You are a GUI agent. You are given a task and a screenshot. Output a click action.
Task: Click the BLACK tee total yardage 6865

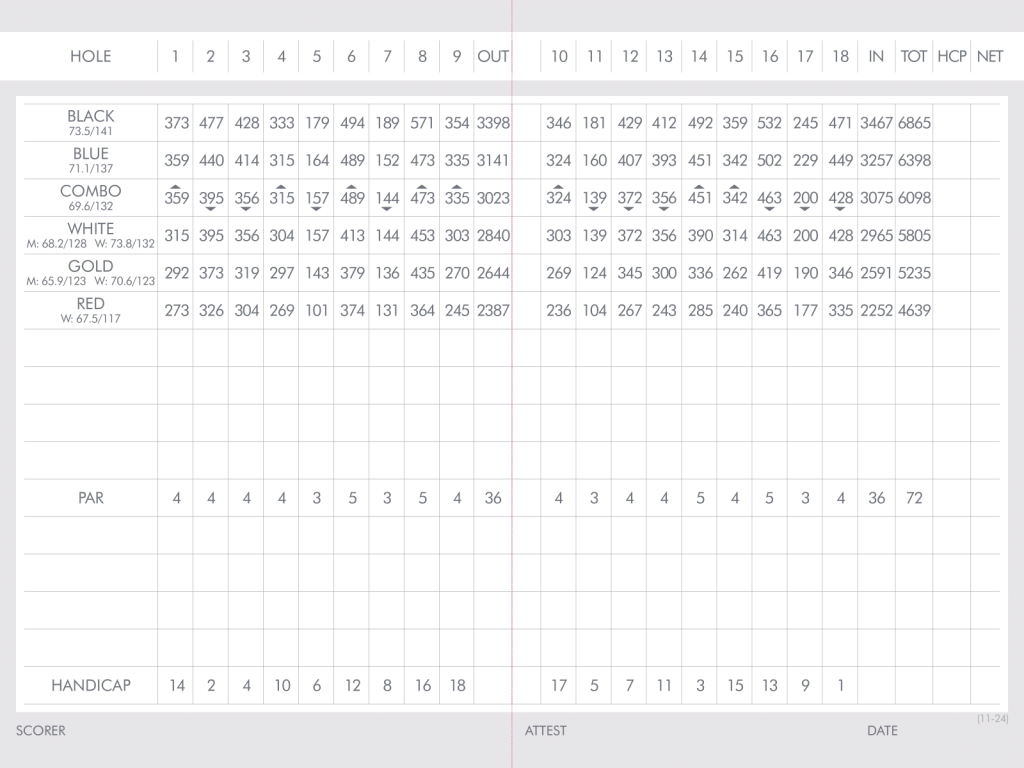click(914, 123)
